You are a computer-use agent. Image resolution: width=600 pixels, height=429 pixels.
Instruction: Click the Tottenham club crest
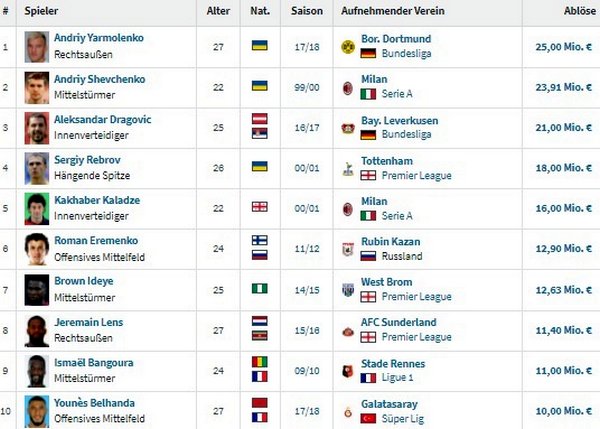[x=347, y=167]
